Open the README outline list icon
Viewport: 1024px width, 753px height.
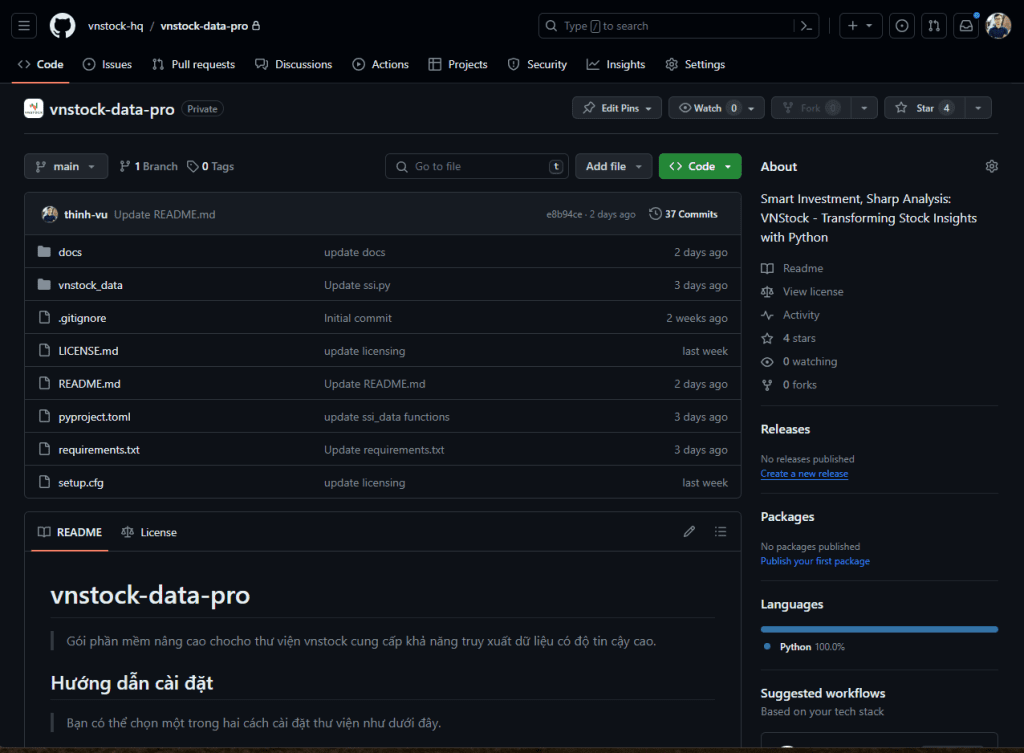click(x=720, y=531)
